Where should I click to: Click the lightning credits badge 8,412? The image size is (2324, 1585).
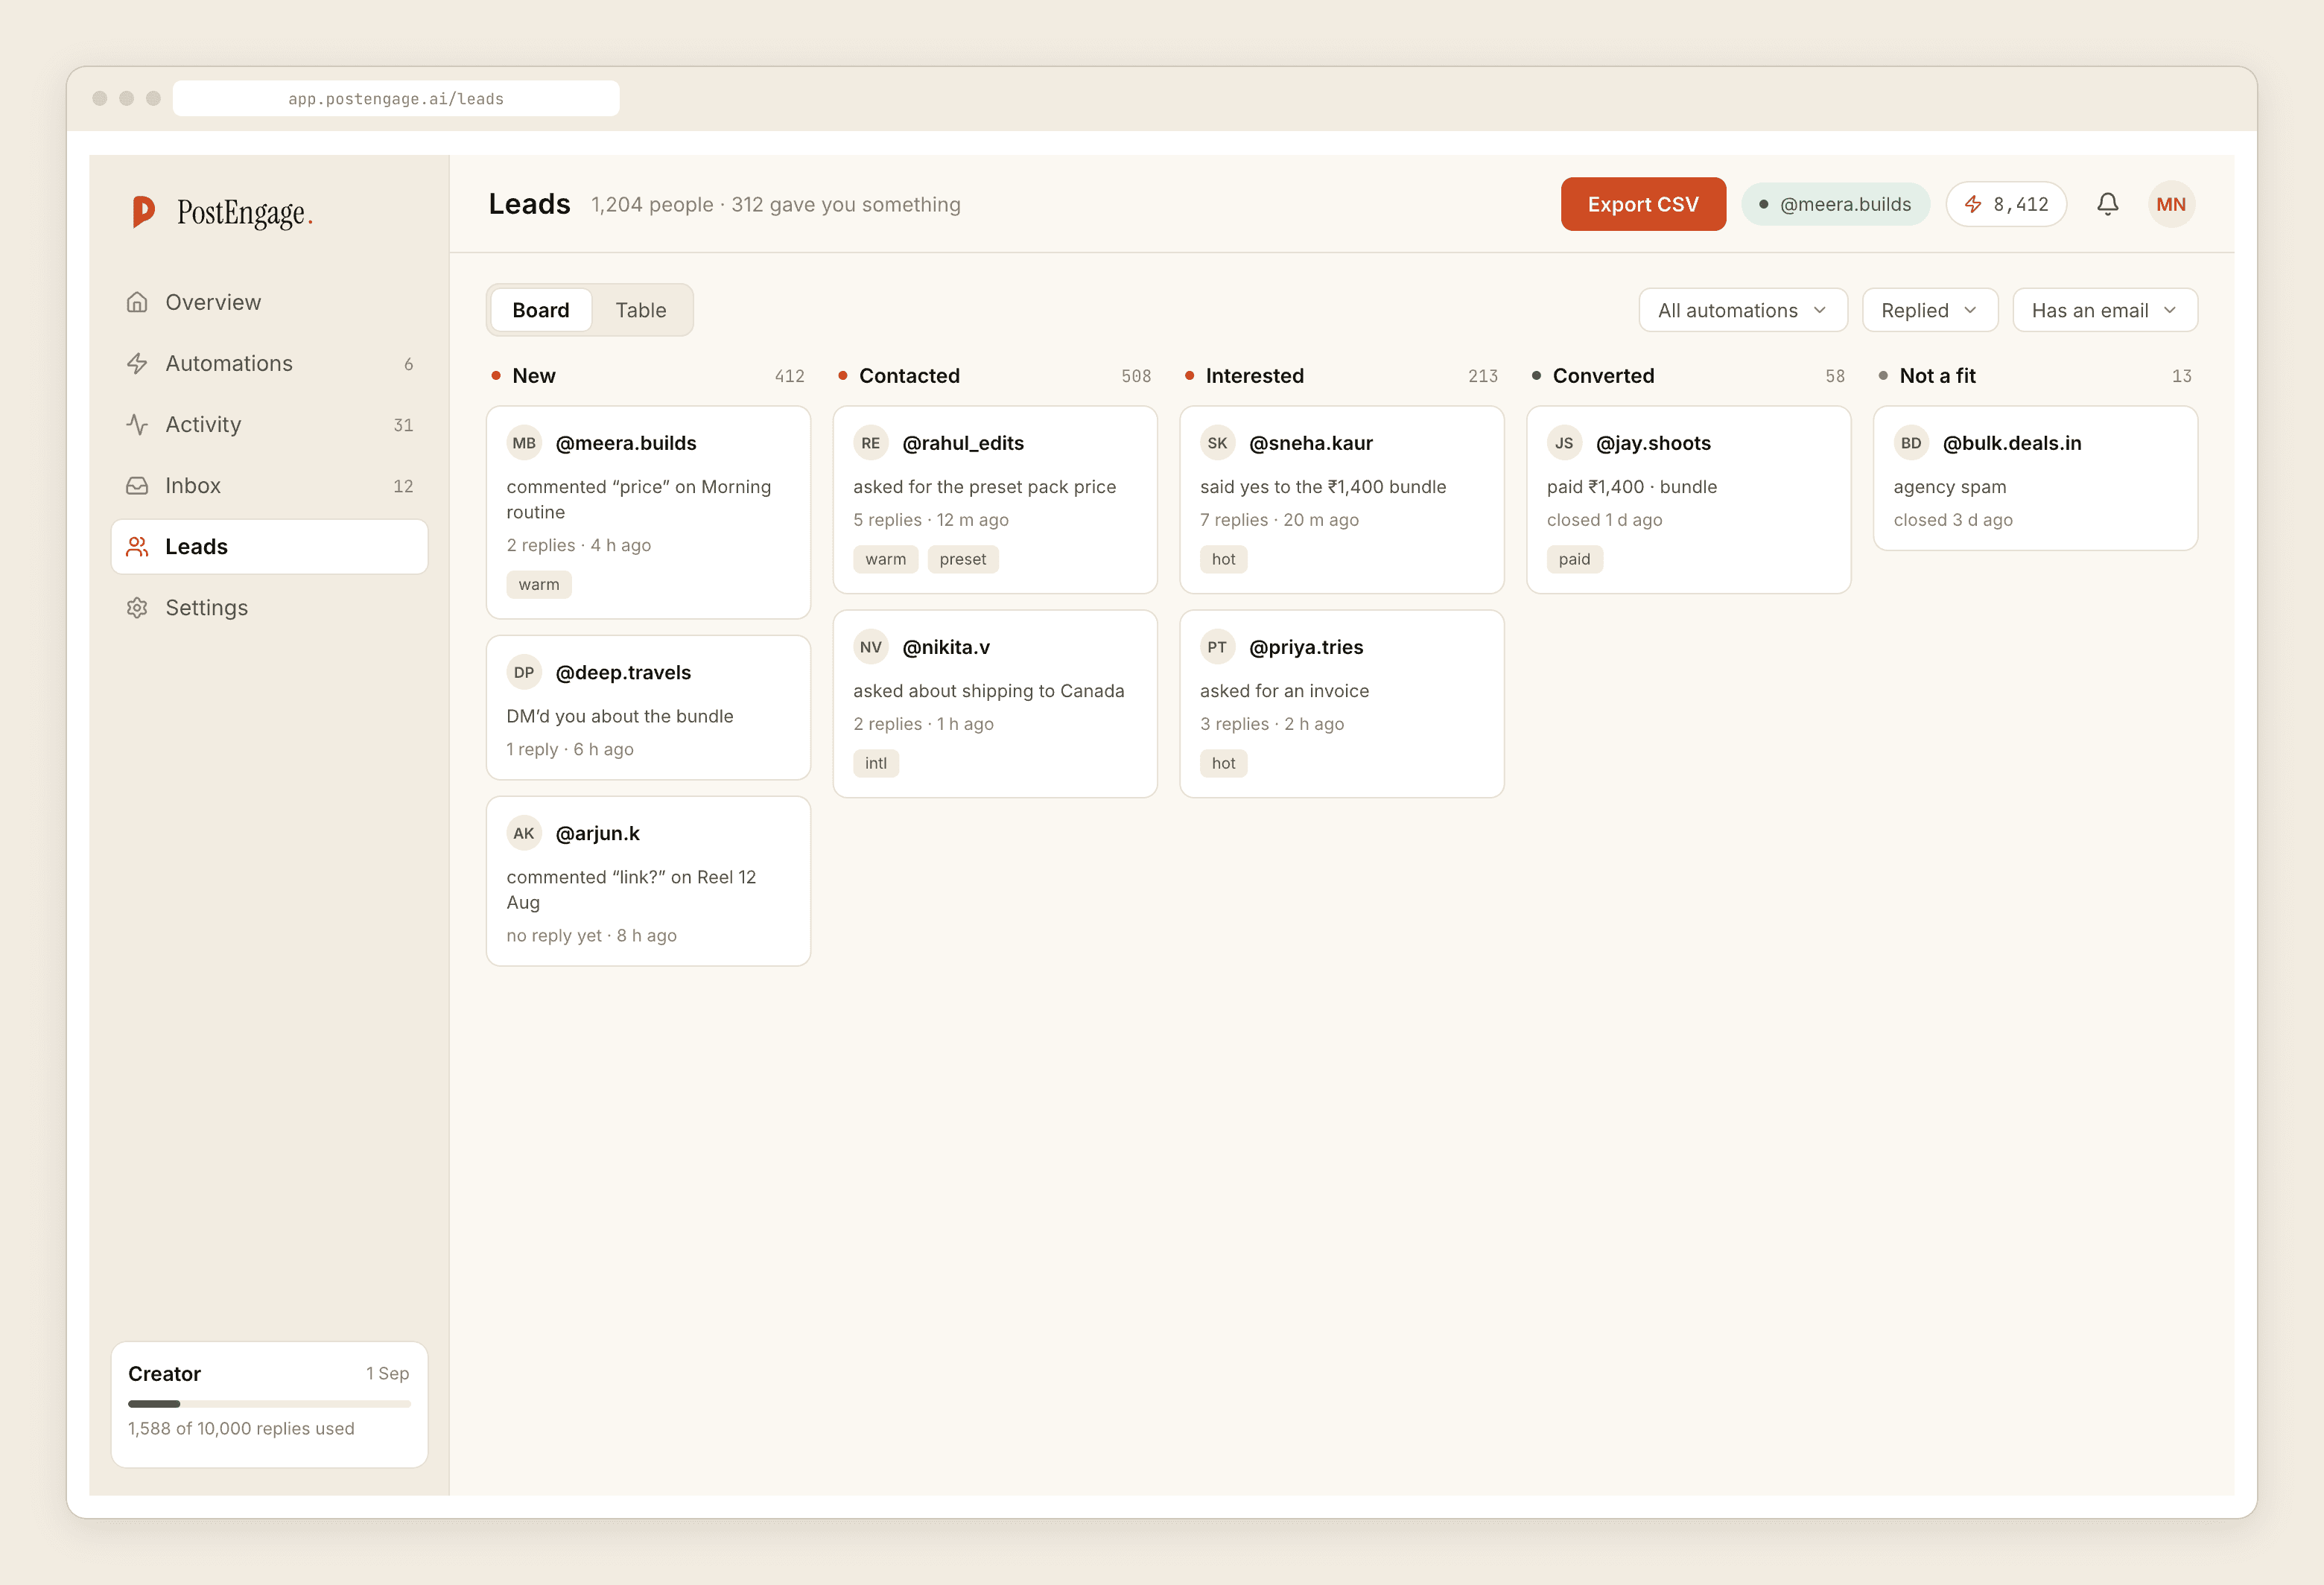point(2006,204)
